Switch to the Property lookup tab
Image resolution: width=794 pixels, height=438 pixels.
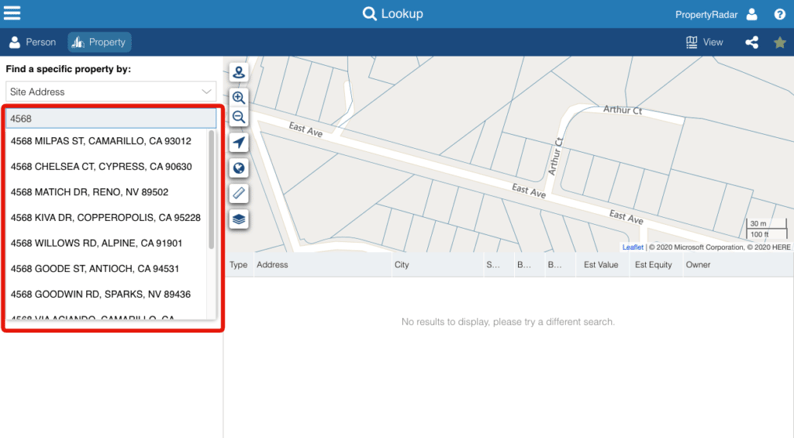[x=100, y=42]
